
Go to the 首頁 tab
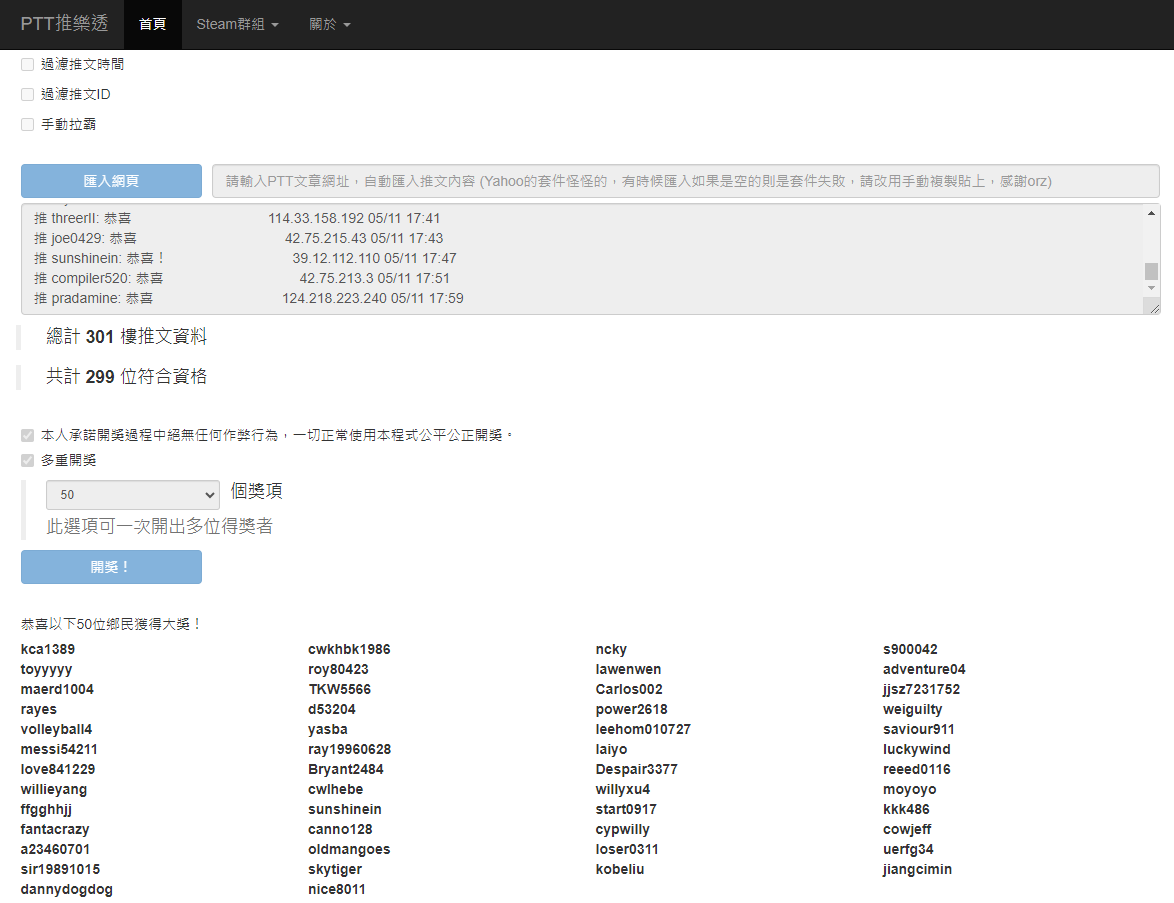(153, 24)
